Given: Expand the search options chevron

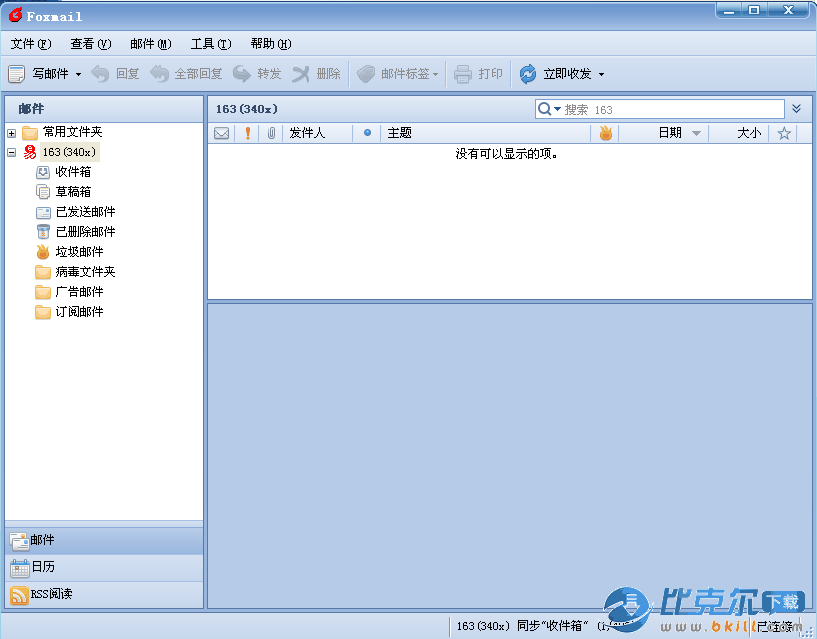Looking at the screenshot, I should point(797,109).
